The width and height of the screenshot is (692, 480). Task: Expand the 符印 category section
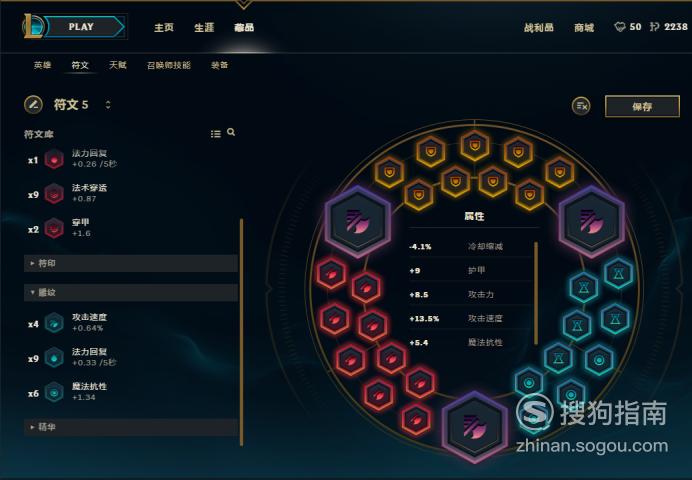(131, 263)
